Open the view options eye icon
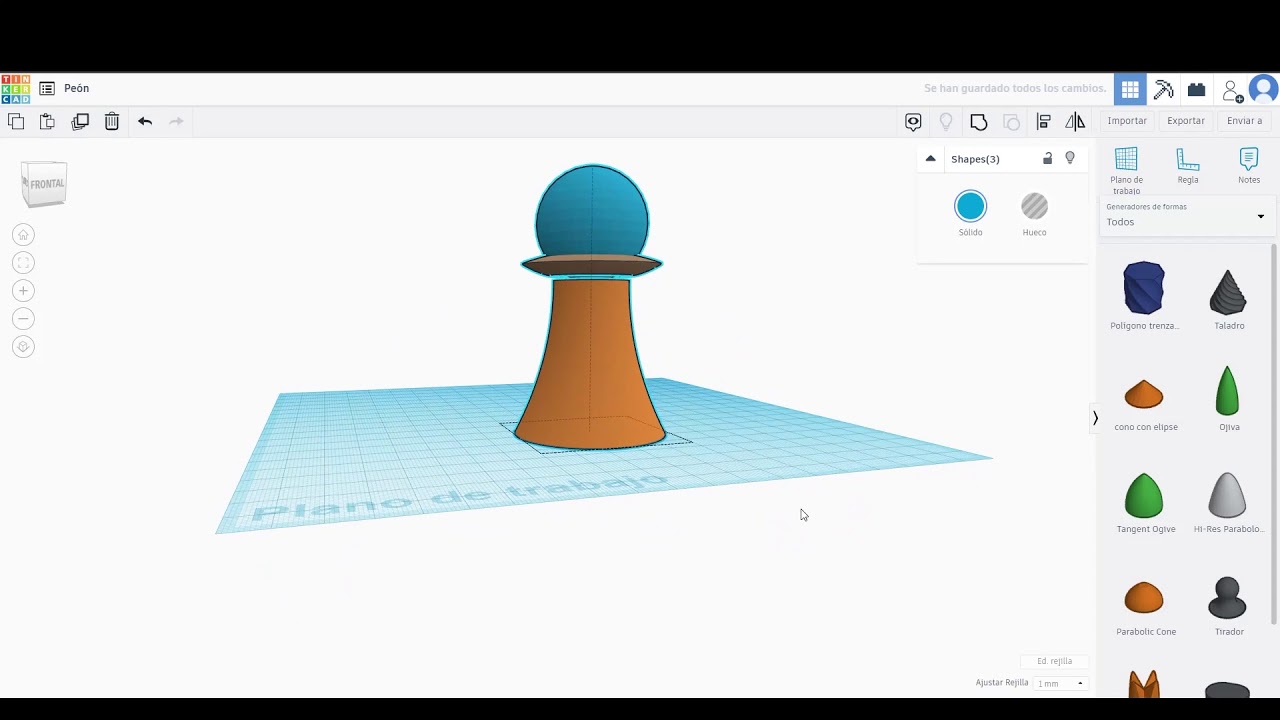The height and width of the screenshot is (720, 1280). click(x=913, y=122)
